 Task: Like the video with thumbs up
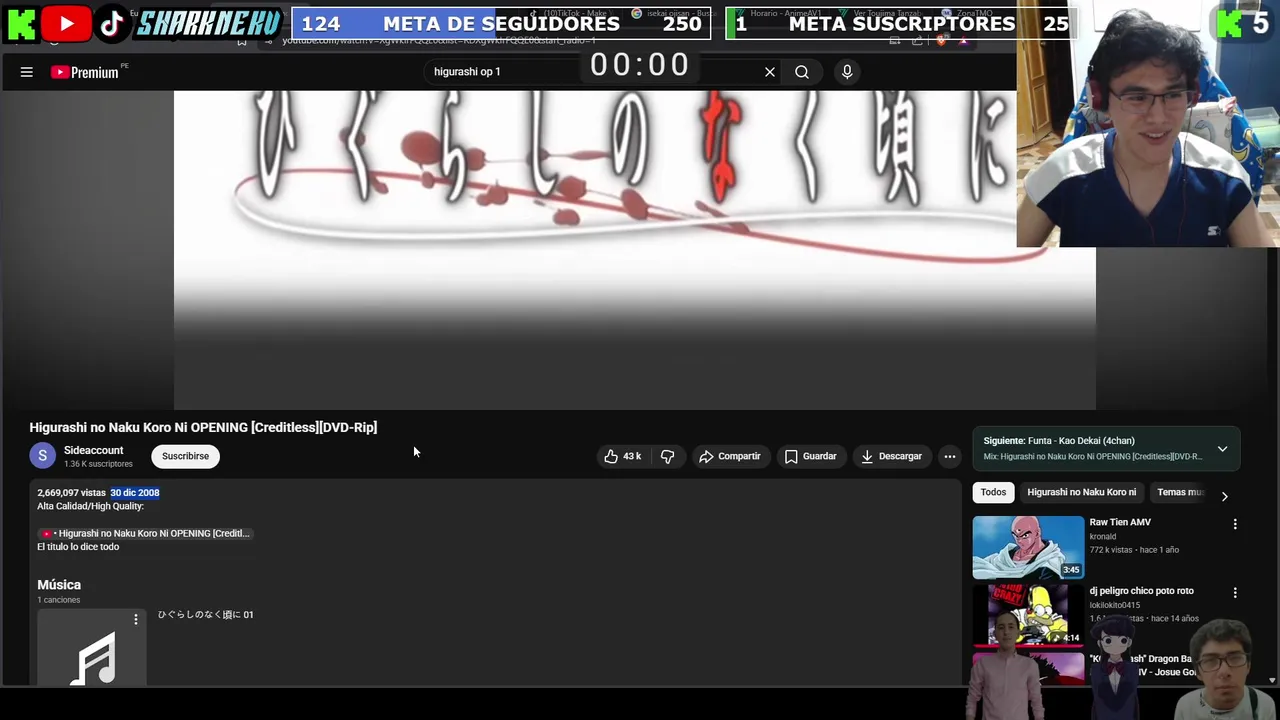coord(622,456)
